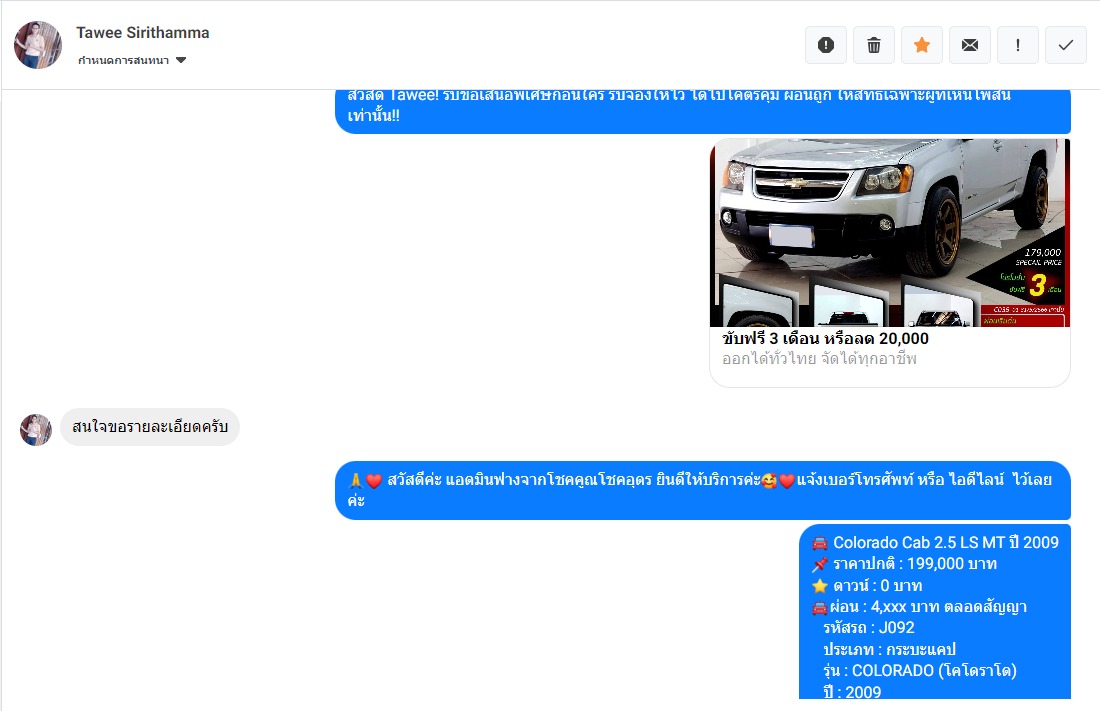Click sender avatar beside สนใจขอรายละเอียดครับ message
Viewport: 1100px width, 711px height.
coord(36,430)
